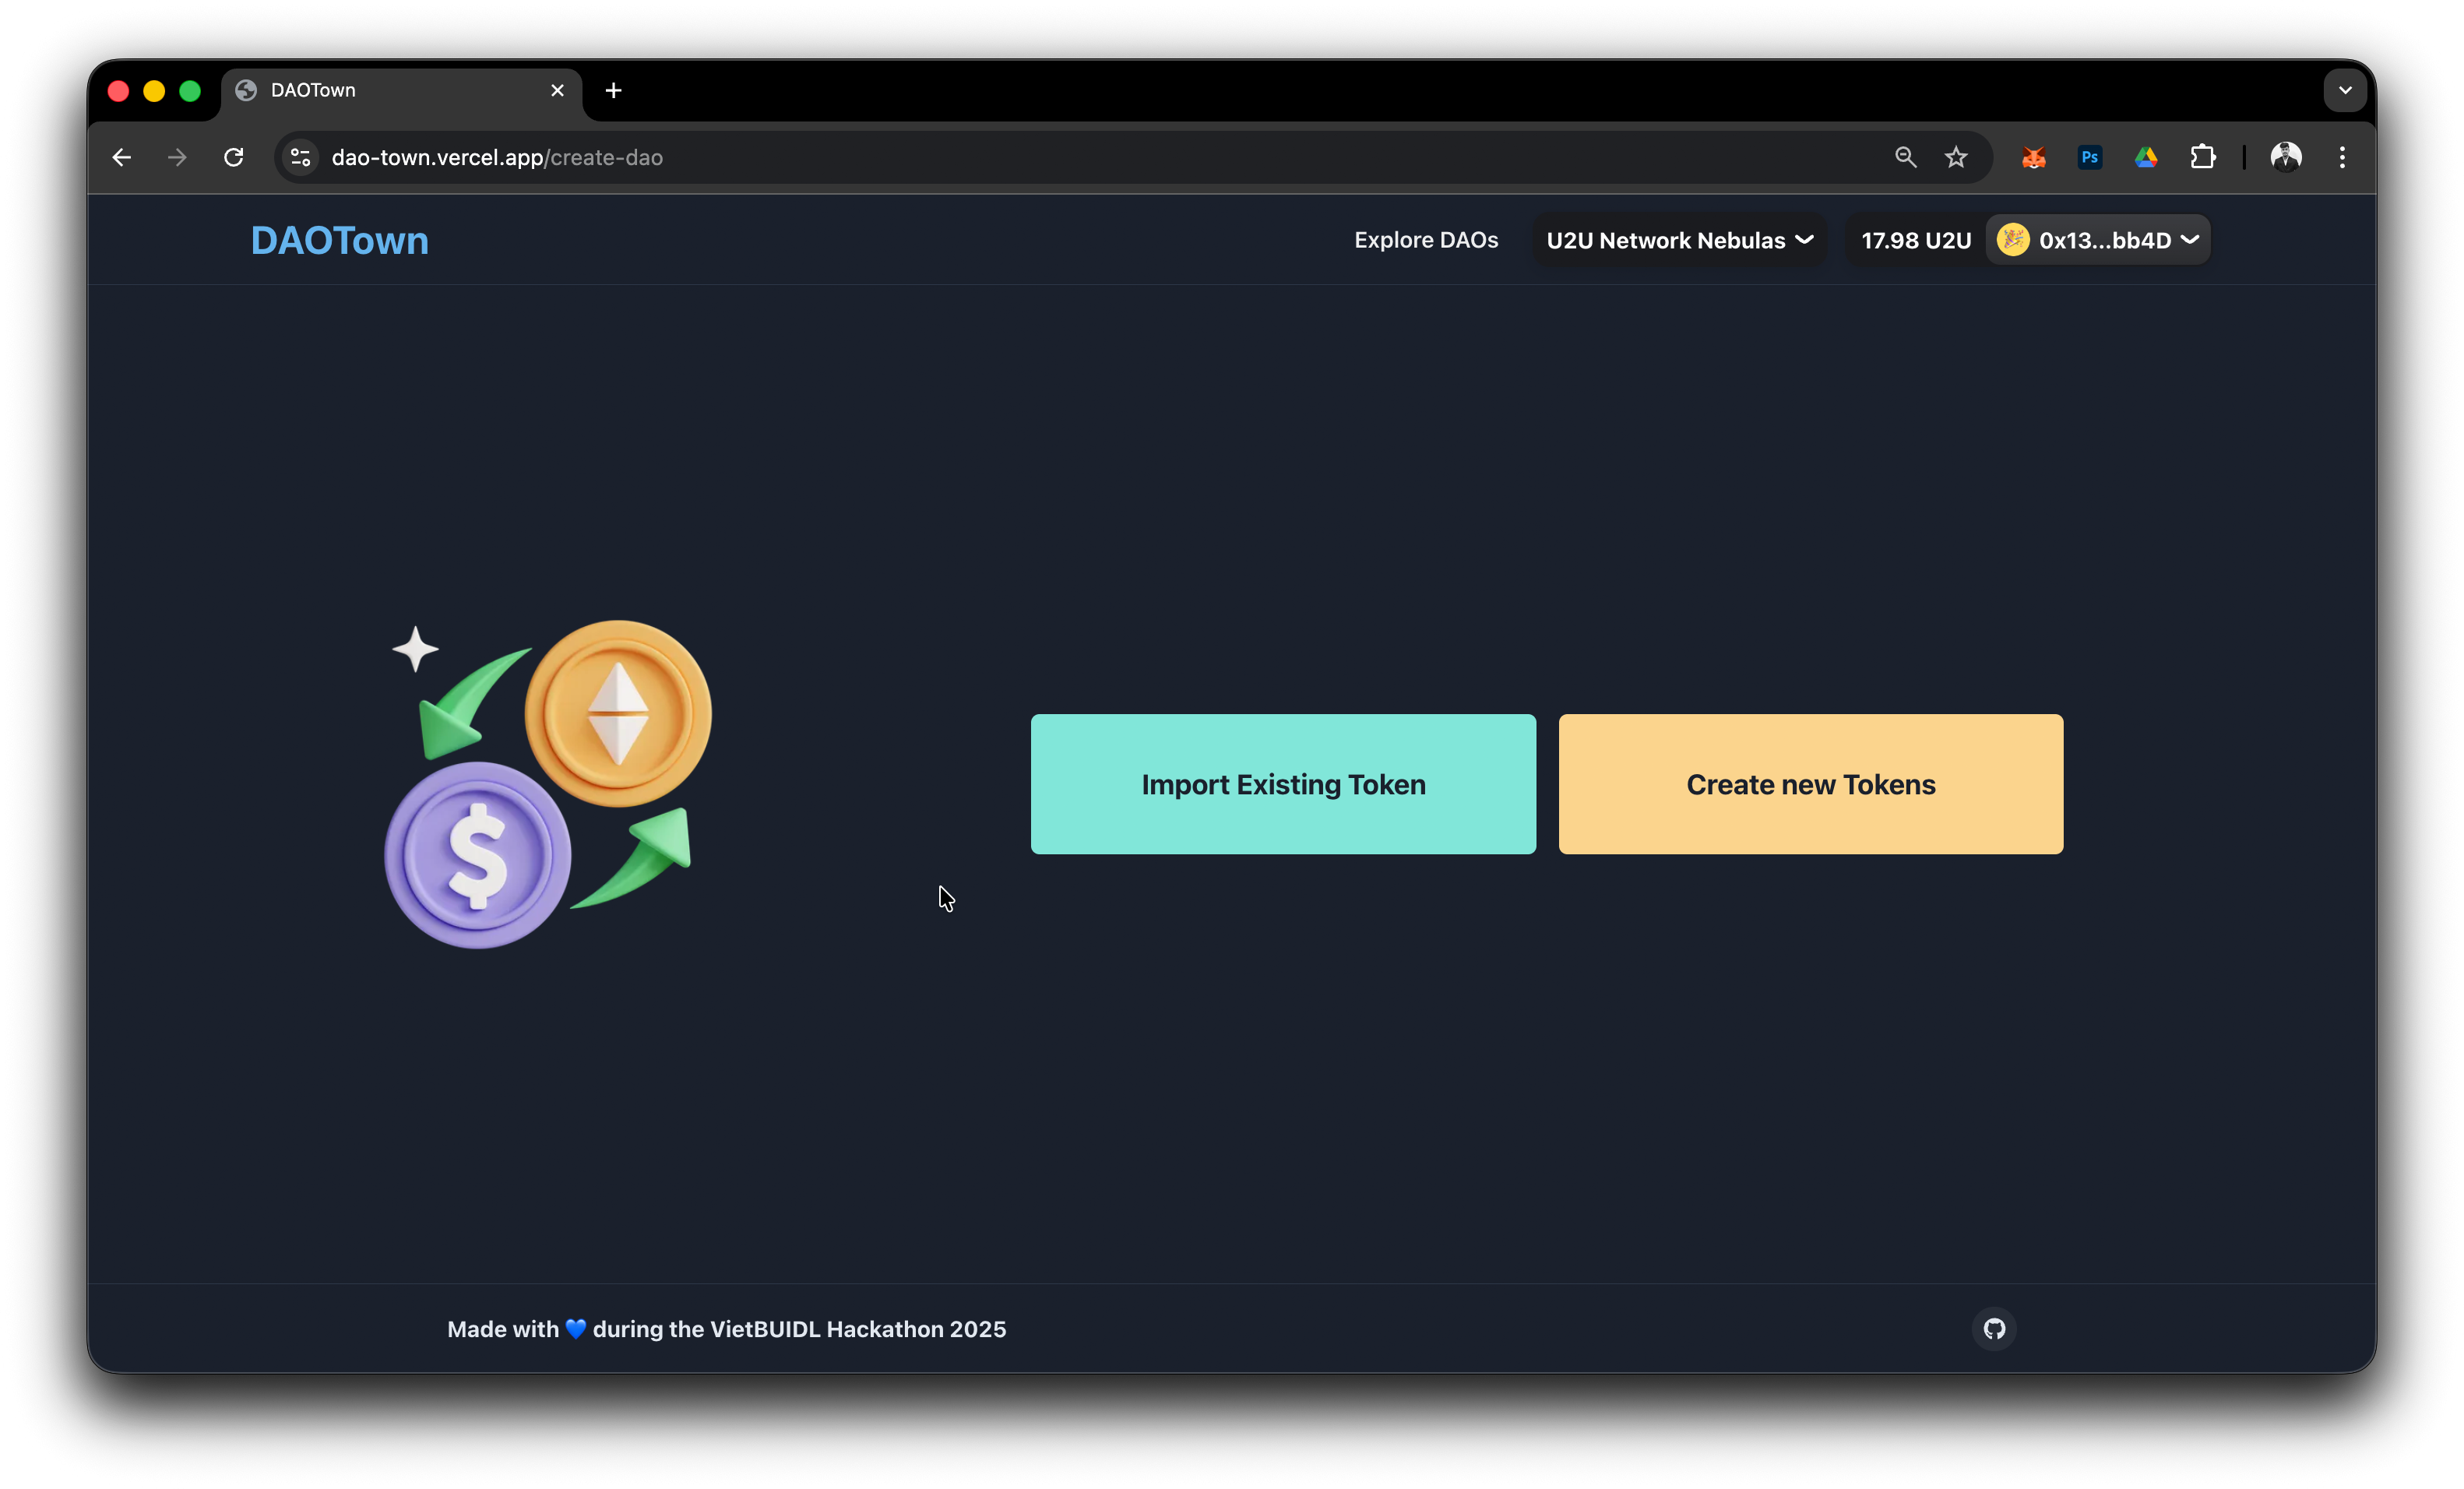Open the Chrome profile avatar
Viewport: 2464px width, 1489px height.
coord(2286,157)
